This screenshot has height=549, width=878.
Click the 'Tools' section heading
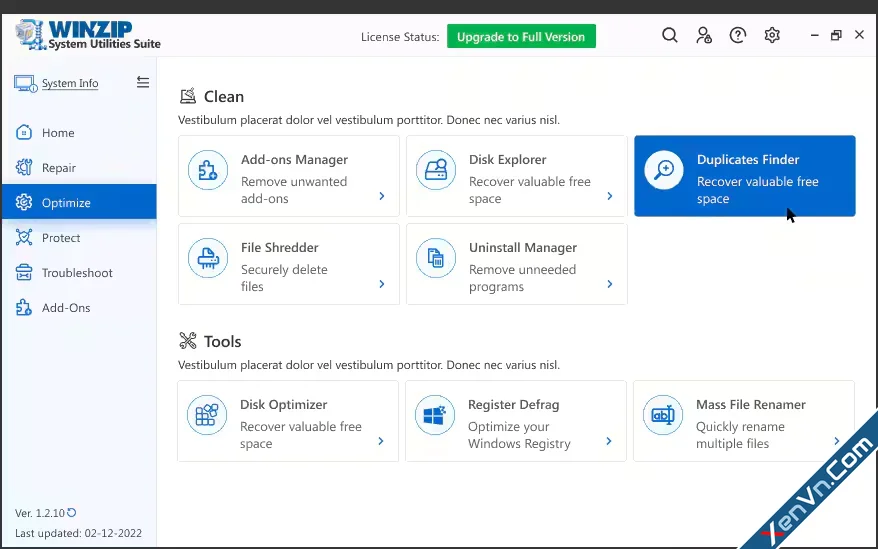[x=222, y=341]
